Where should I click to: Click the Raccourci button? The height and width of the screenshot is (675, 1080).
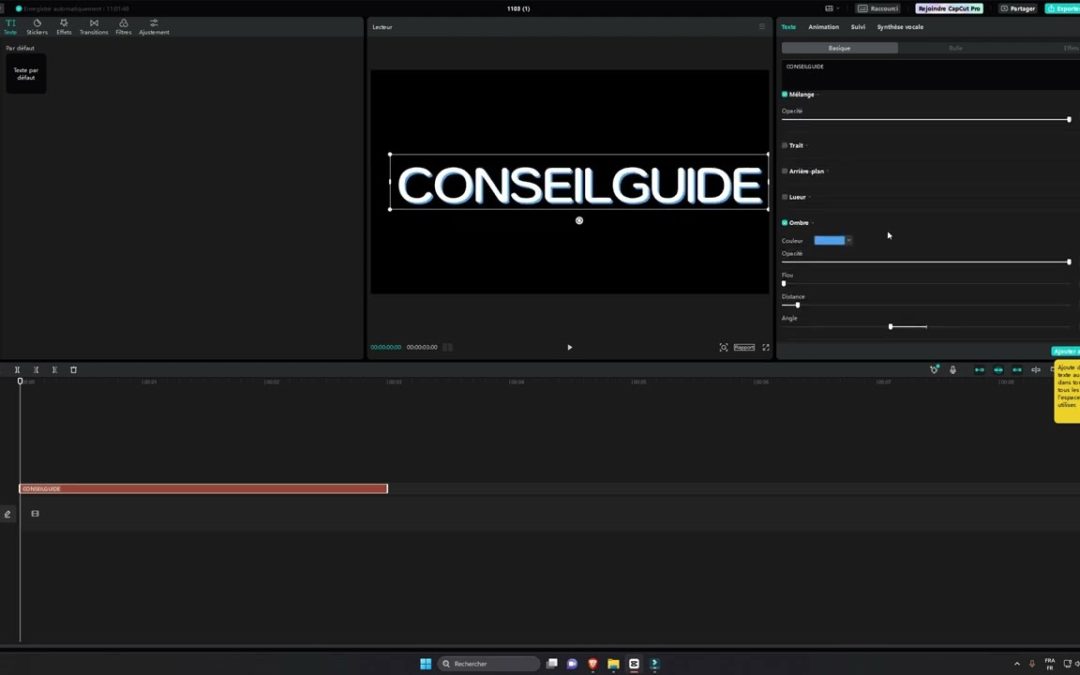878,8
